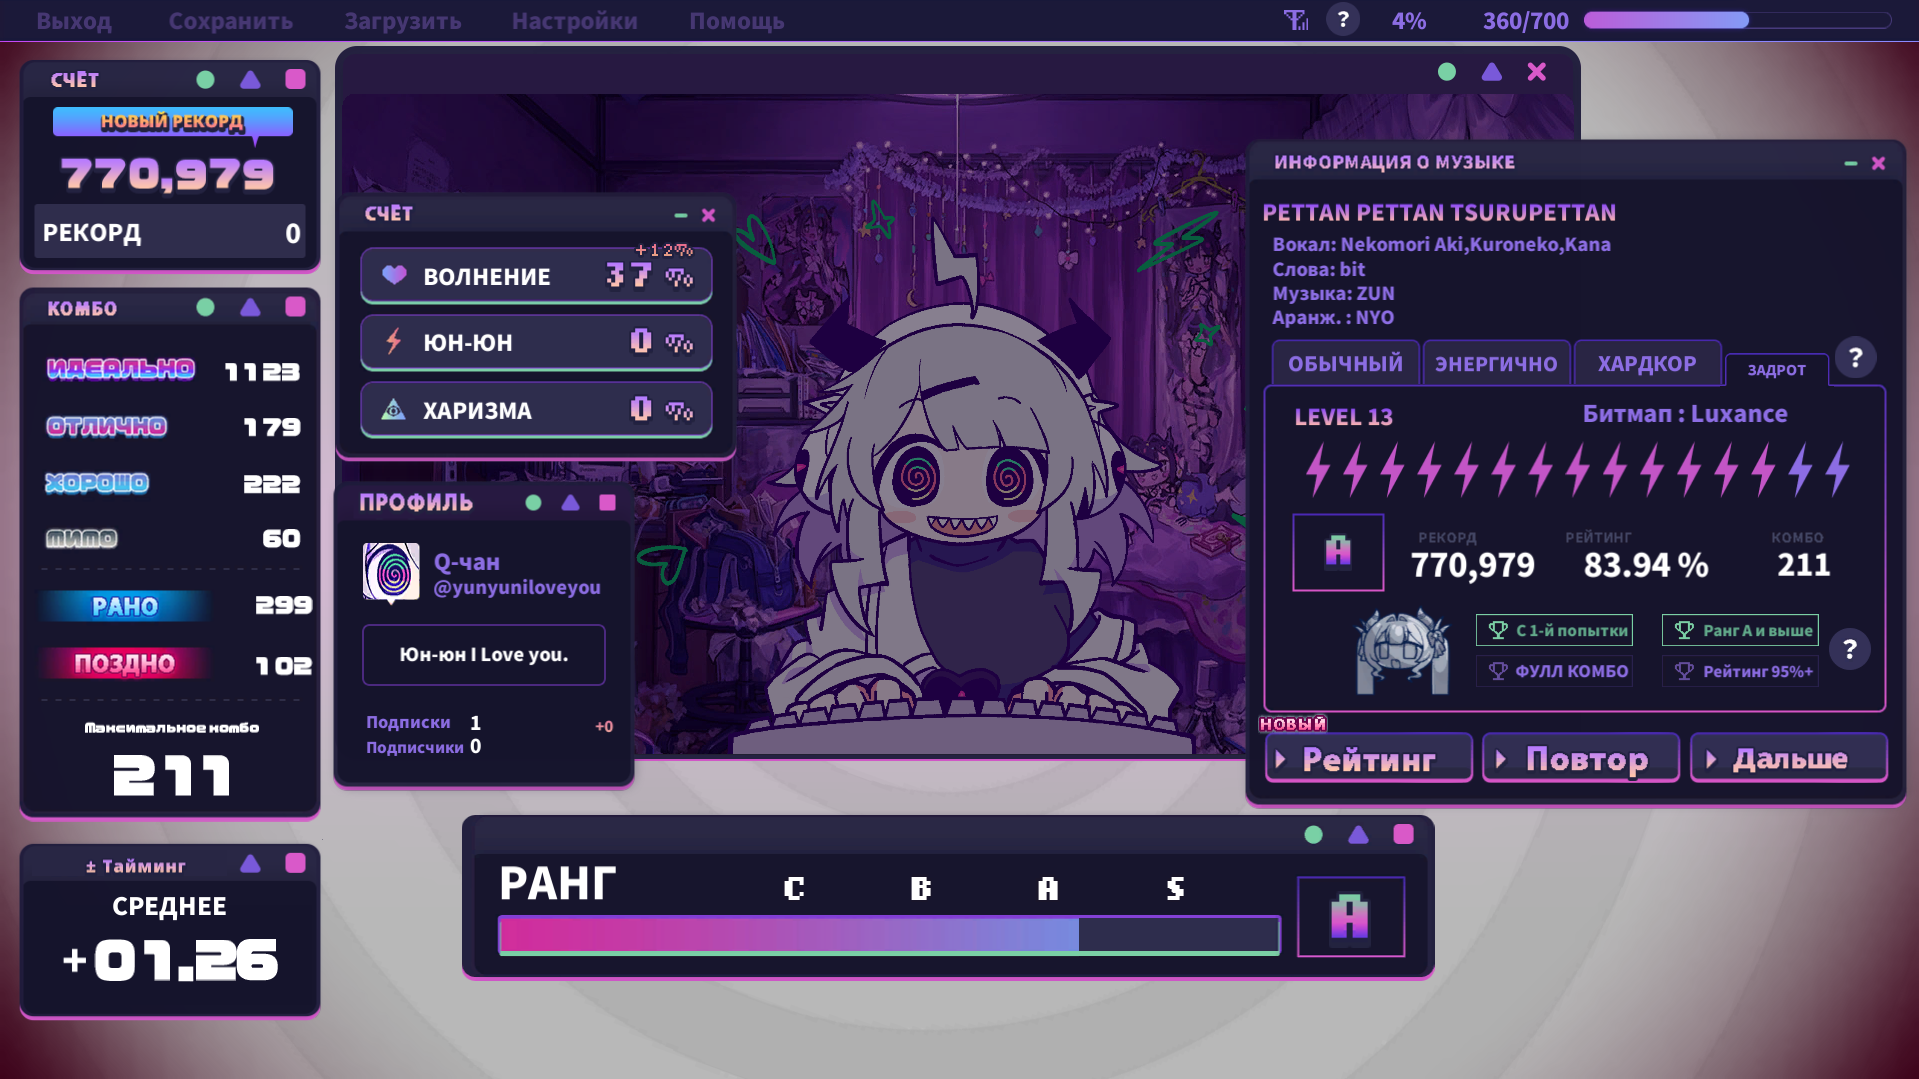Screen dimensions: 1919x1079
Task: Open the Помощь menu
Action: pyautogui.click(x=736, y=21)
